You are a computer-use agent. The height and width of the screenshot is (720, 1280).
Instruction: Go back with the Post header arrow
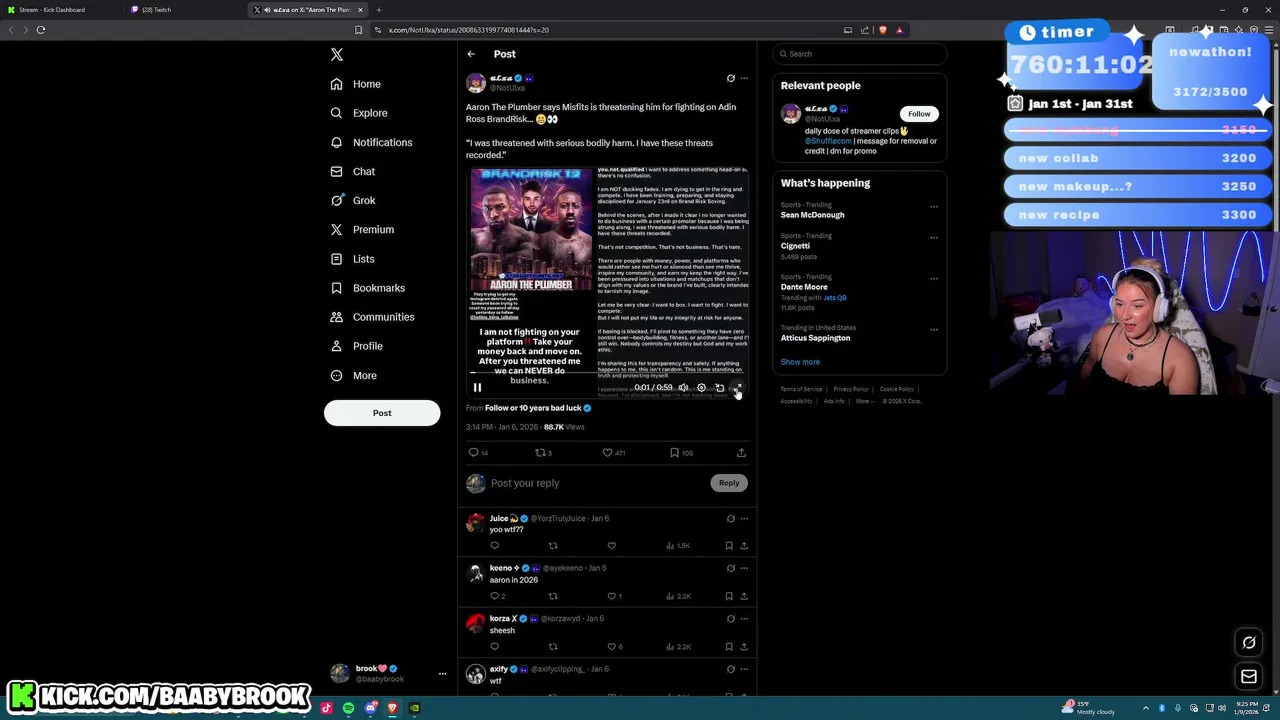click(x=471, y=54)
